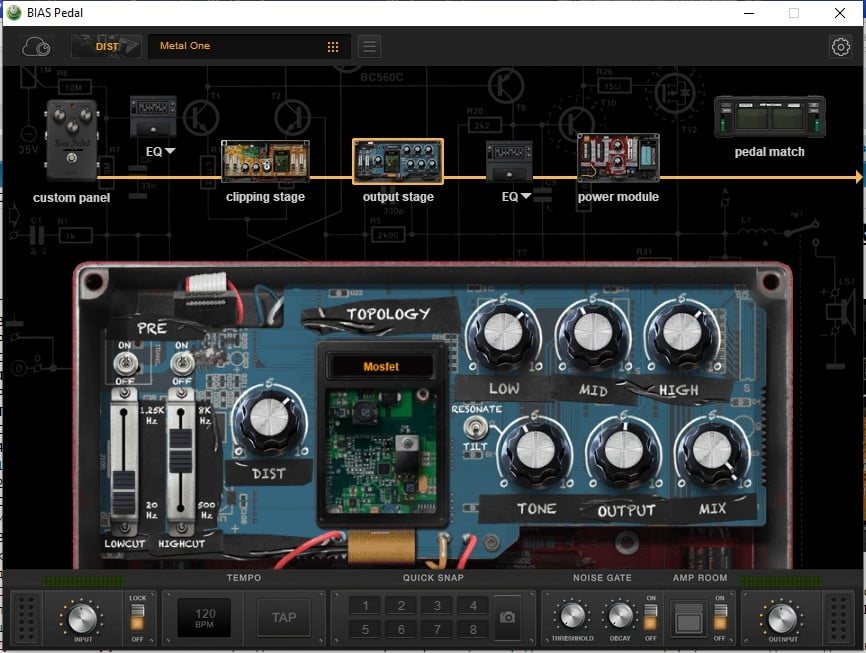Click the noise gate DECAY knob
The width and height of the screenshot is (866, 653).
pos(620,615)
